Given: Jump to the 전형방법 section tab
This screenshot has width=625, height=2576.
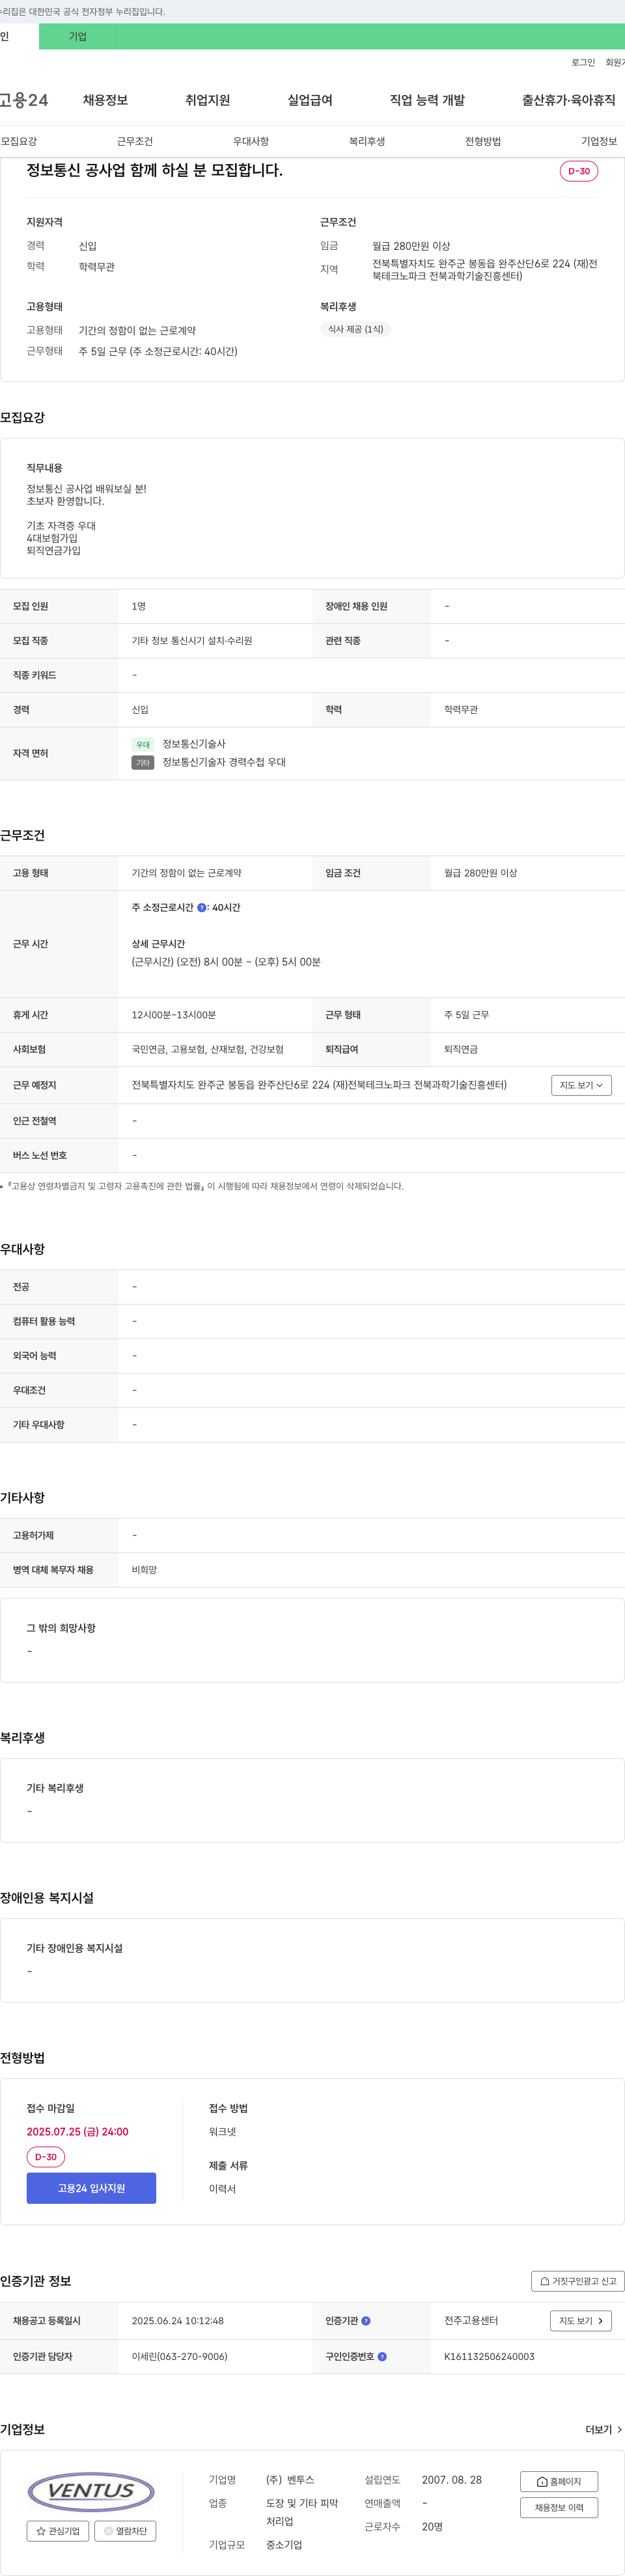Looking at the screenshot, I should [x=483, y=142].
